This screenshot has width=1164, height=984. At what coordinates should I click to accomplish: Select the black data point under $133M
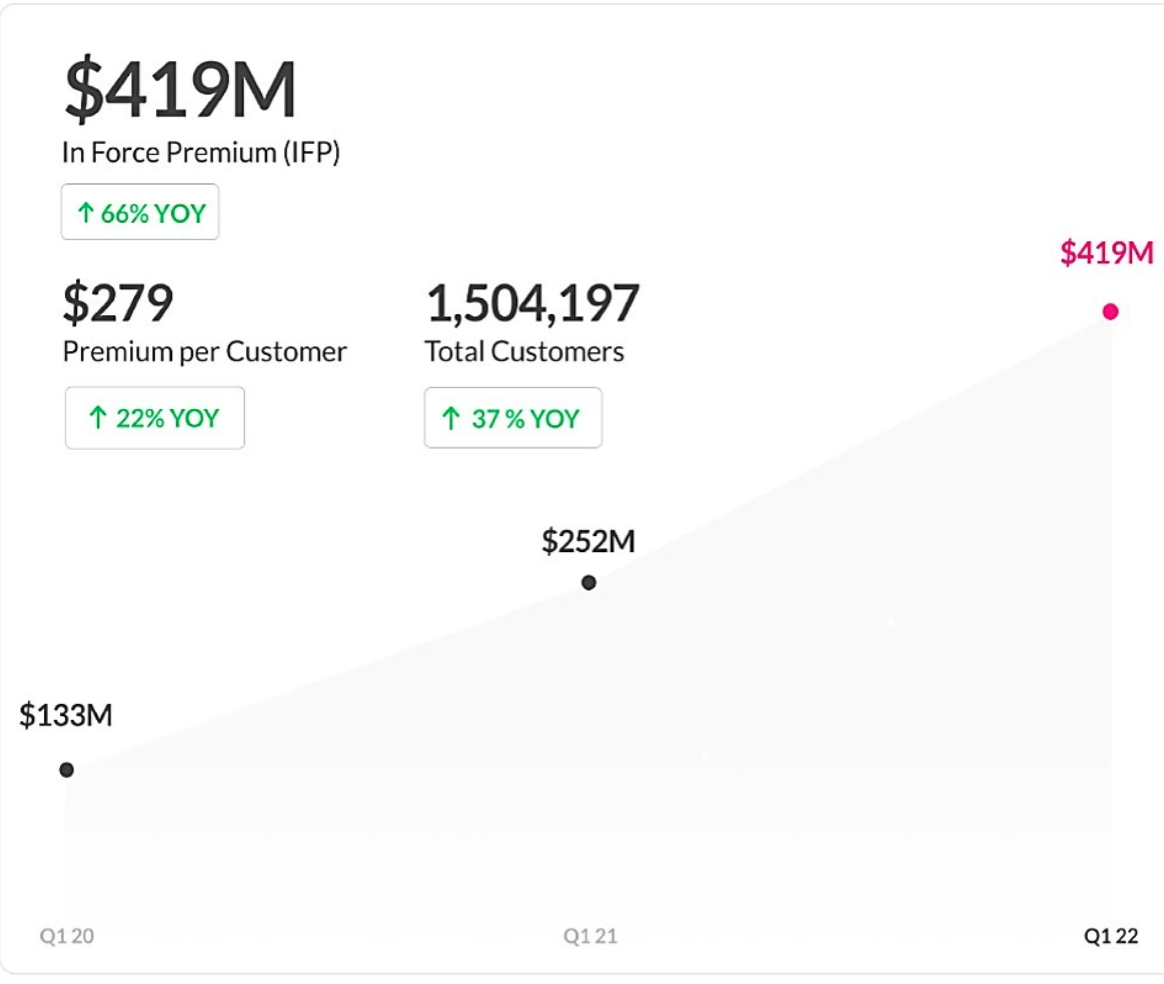pos(66,769)
